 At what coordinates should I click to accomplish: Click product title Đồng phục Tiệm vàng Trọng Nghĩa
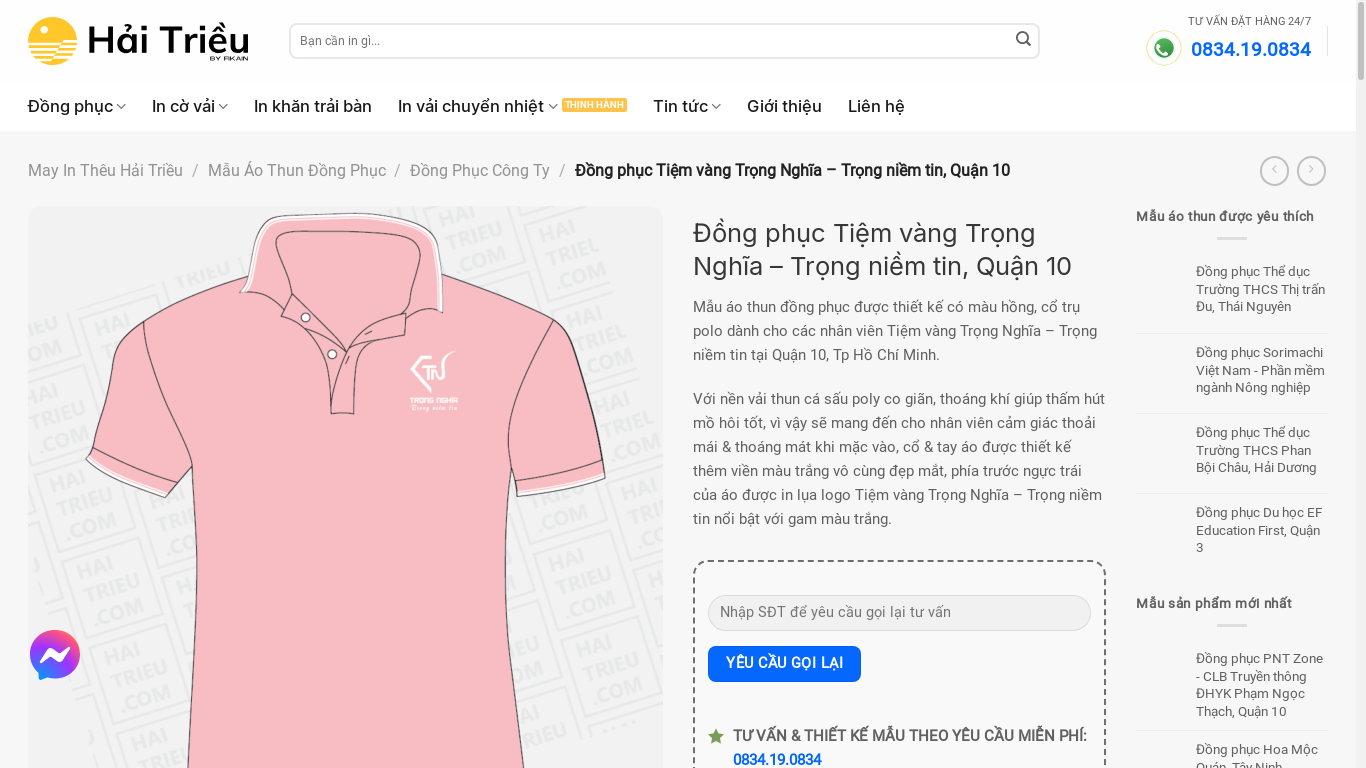click(x=882, y=249)
